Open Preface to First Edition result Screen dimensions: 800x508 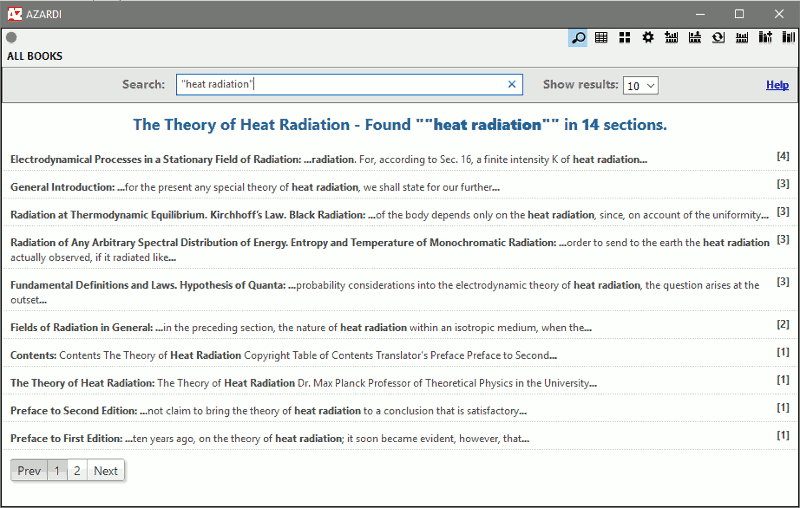pos(270,439)
